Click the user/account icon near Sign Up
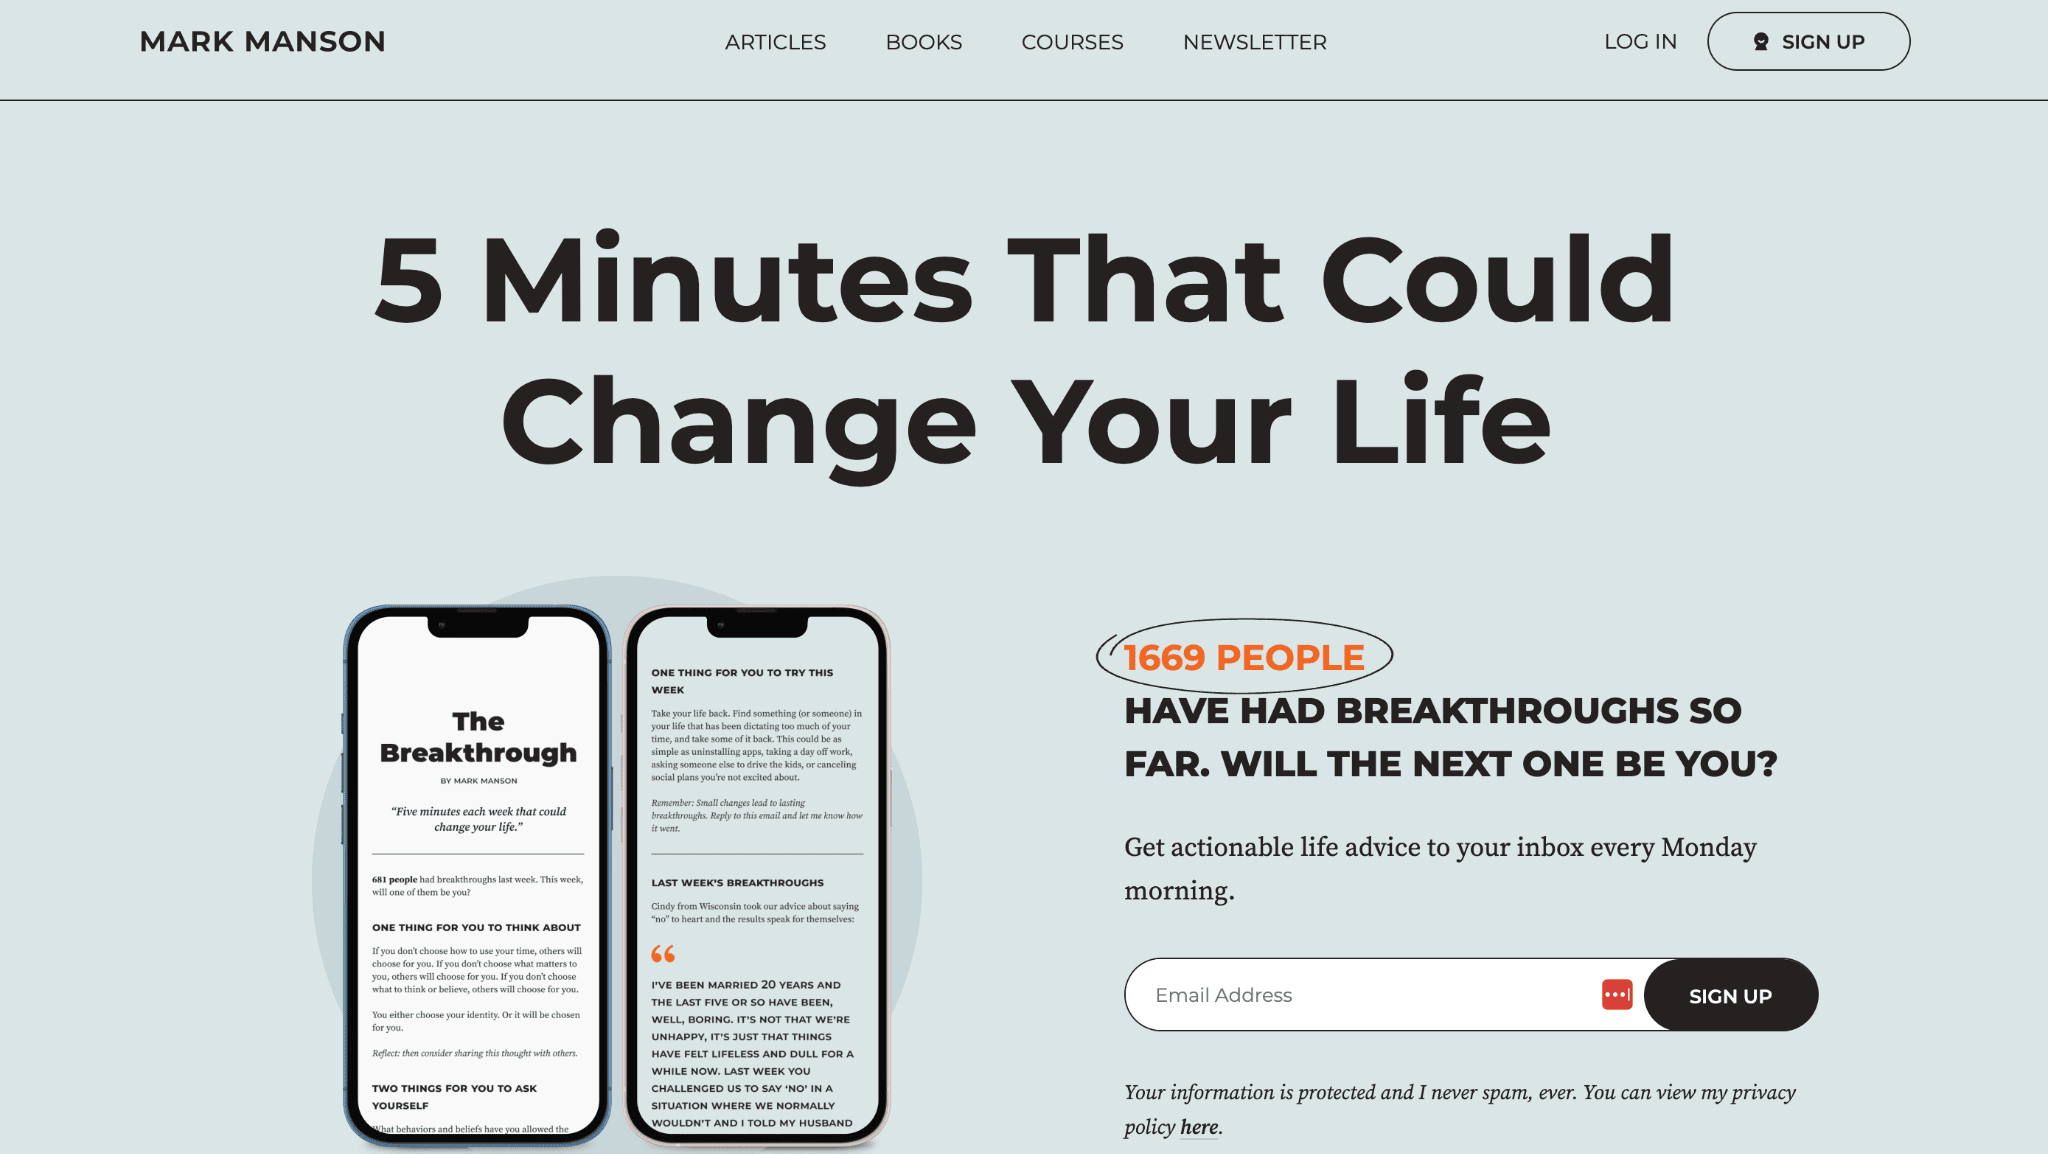Screen dimensions: 2048x1154 click(1760, 41)
